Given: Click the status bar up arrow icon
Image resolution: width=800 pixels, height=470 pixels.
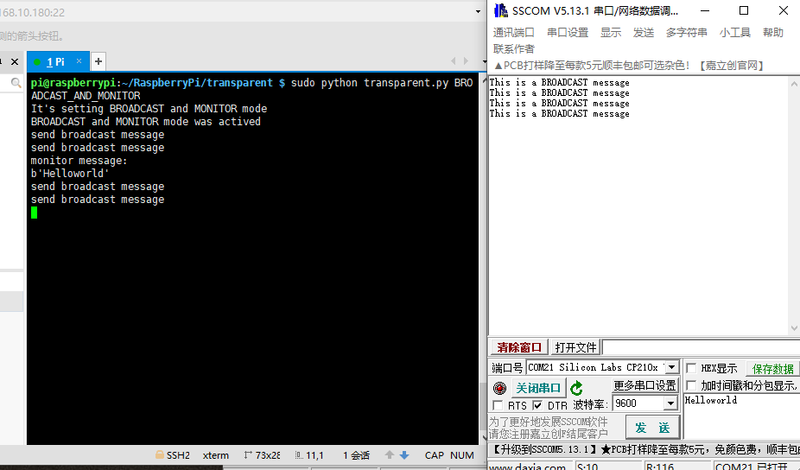Looking at the screenshot, I should coord(389,455).
